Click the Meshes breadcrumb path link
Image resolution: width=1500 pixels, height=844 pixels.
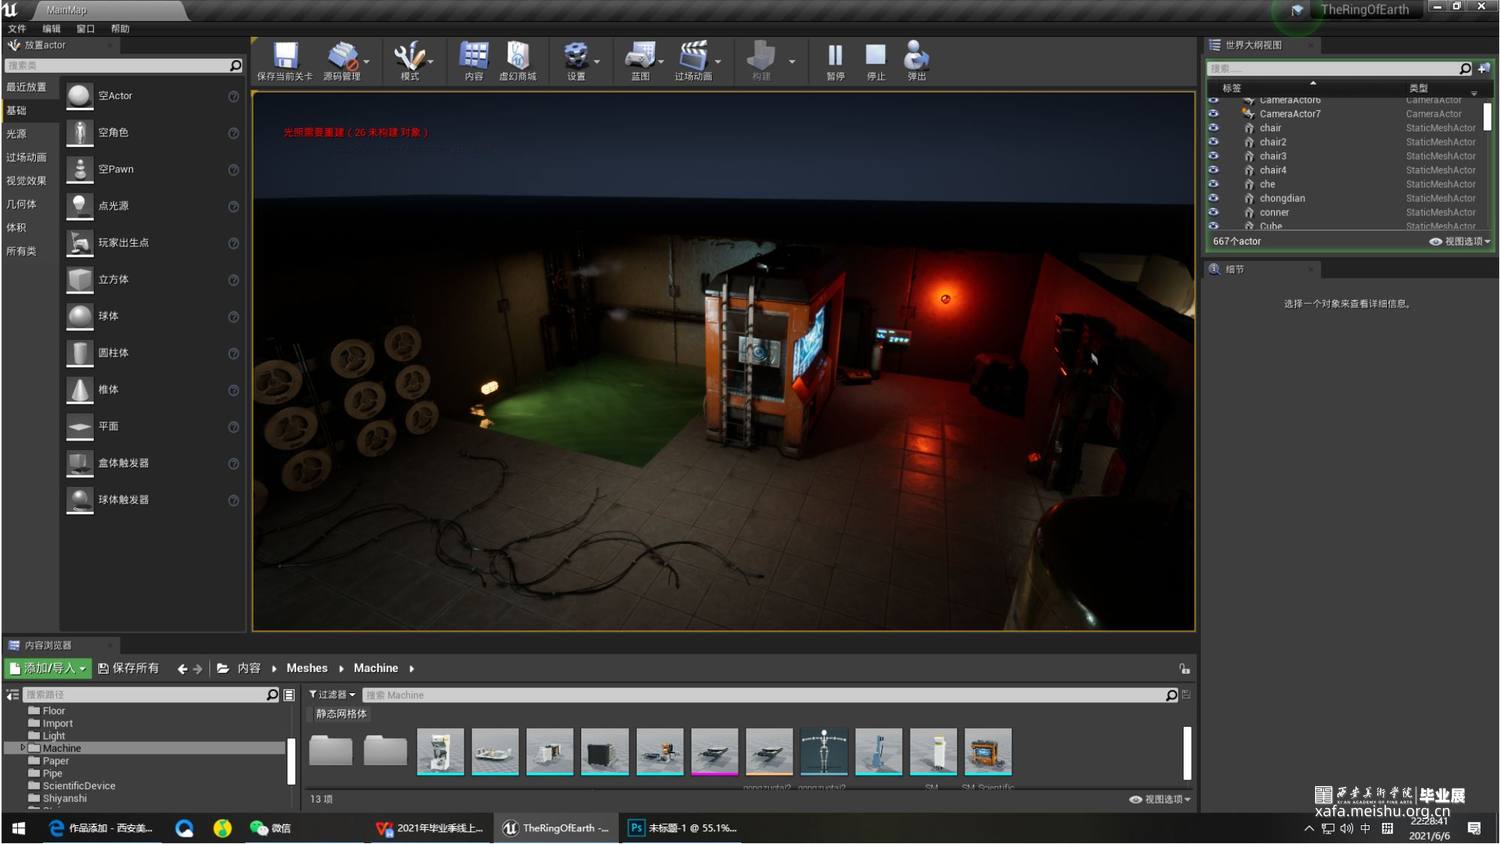tap(306, 668)
